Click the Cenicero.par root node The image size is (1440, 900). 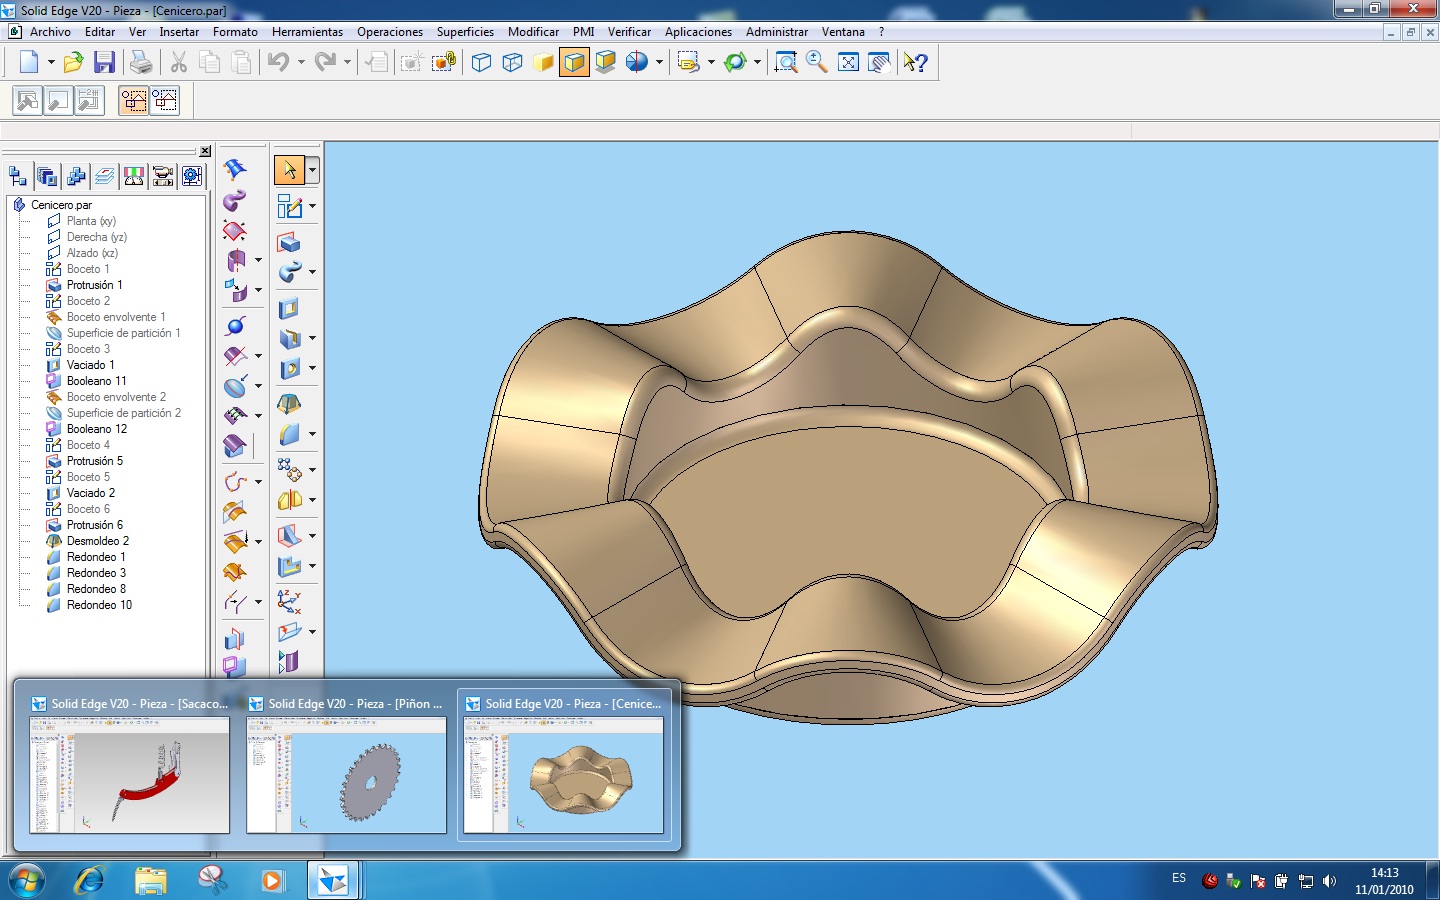[61, 205]
